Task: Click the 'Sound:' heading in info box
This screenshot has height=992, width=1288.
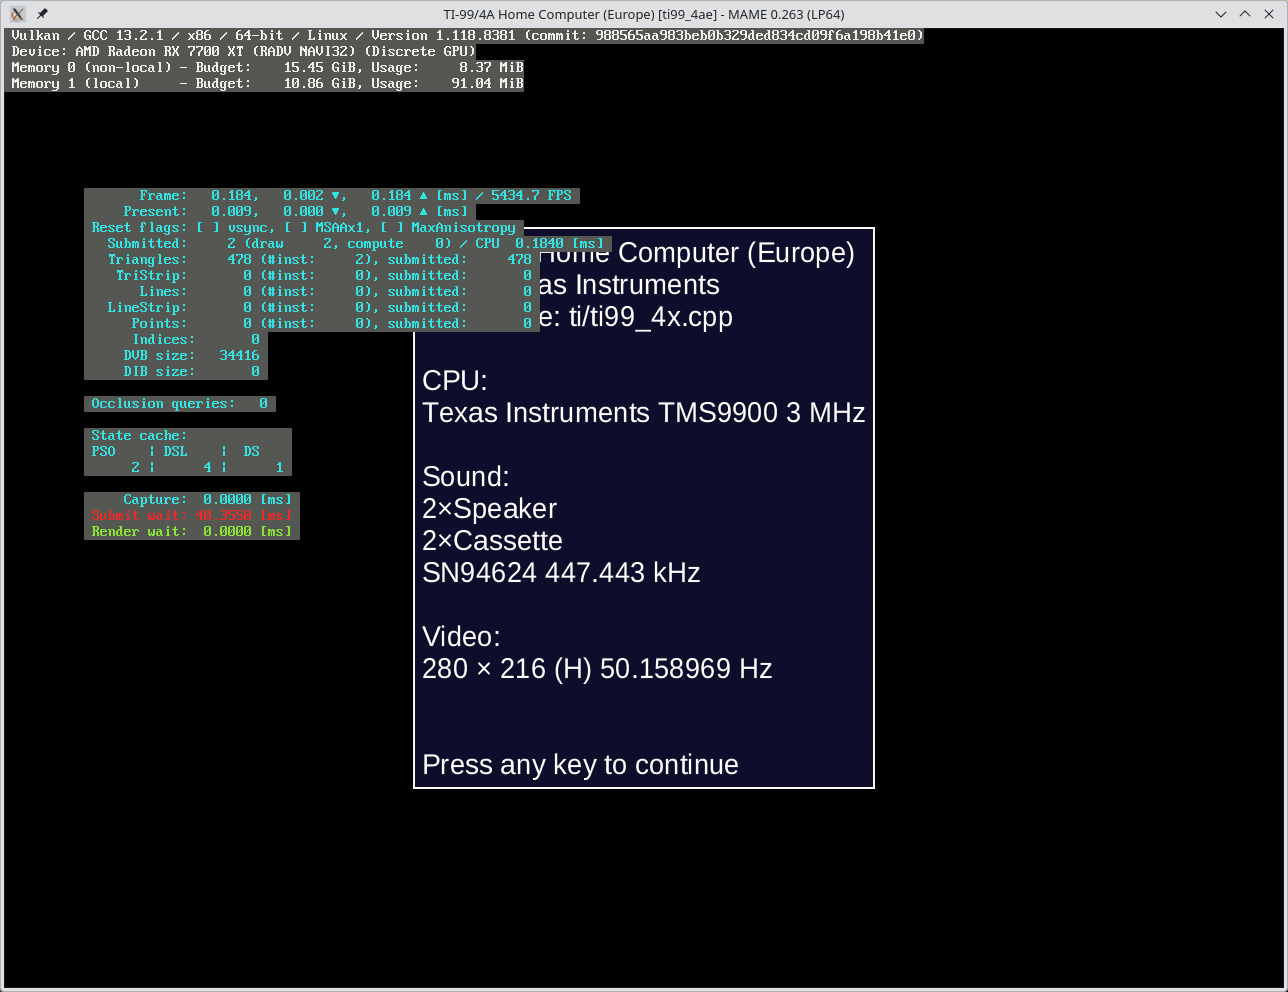Action: coord(466,477)
